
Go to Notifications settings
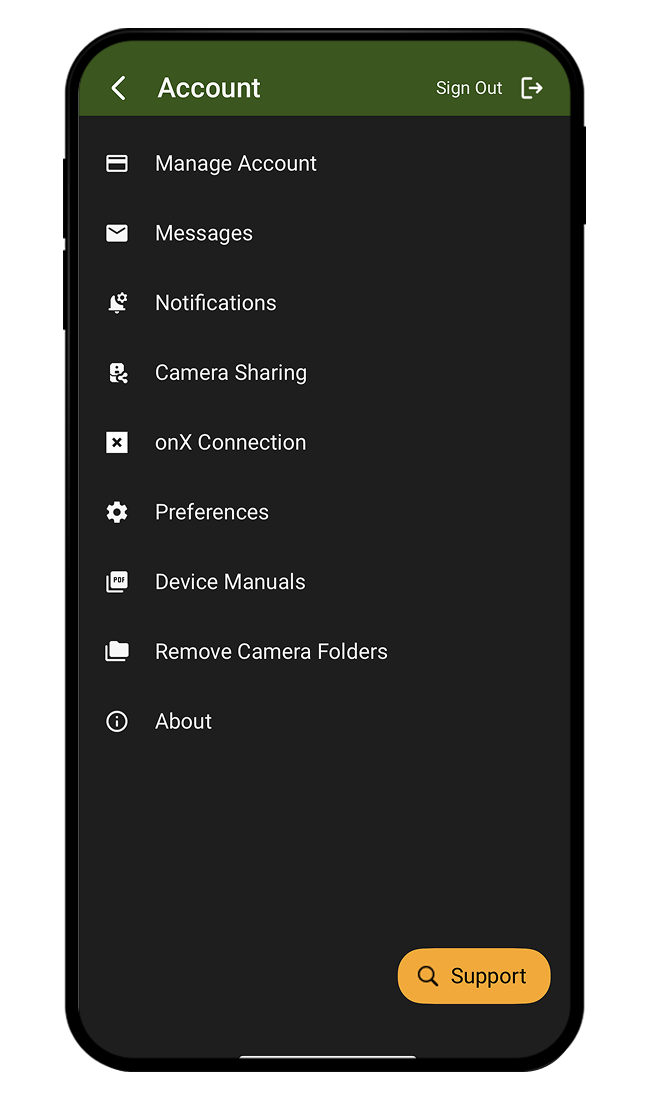coord(215,303)
